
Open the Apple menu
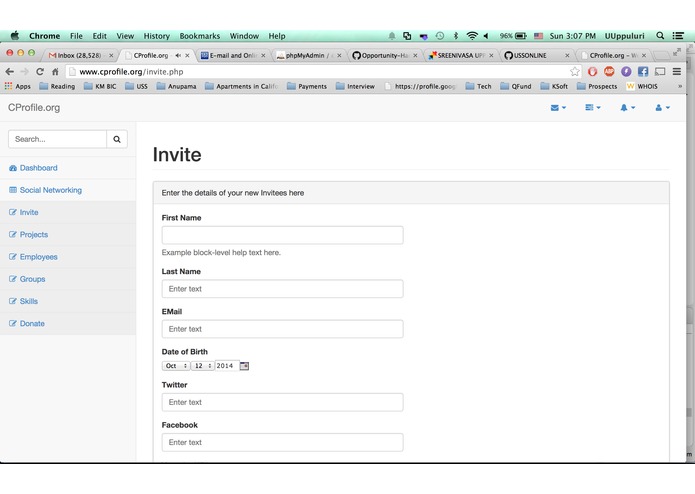point(15,35)
